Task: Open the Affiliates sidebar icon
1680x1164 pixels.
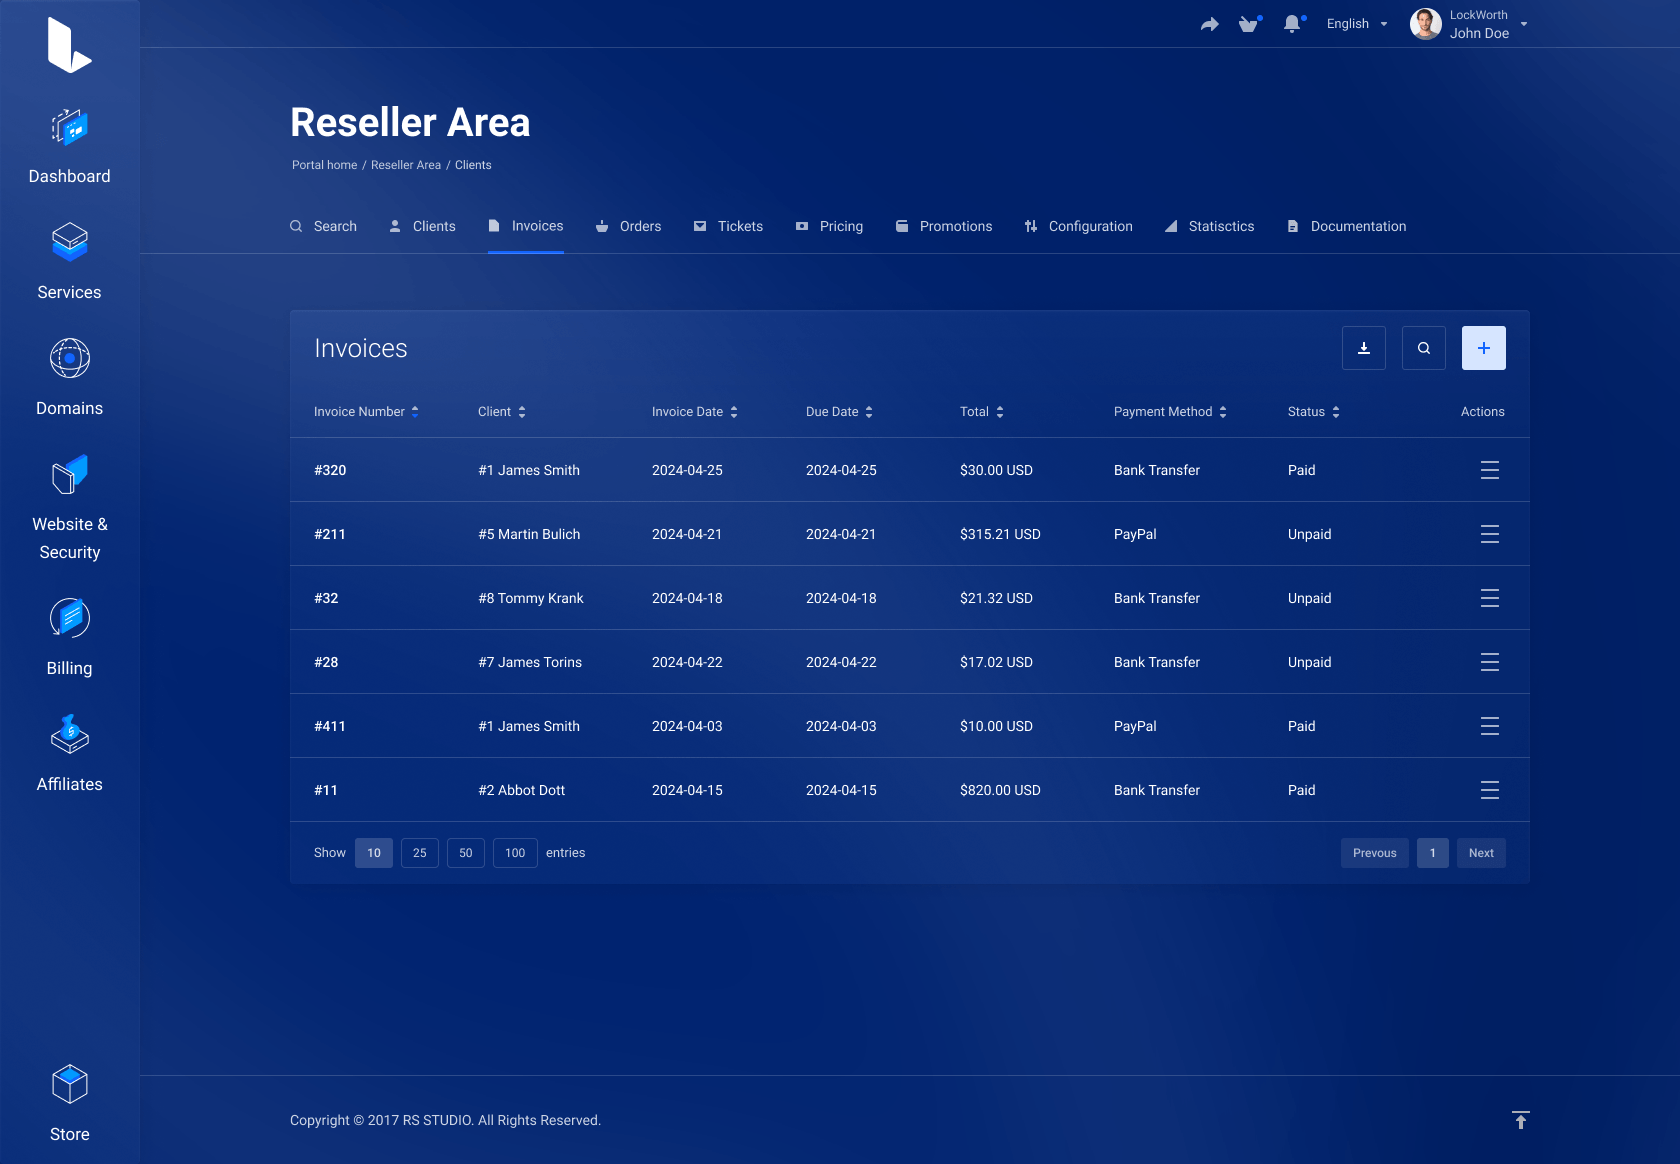Action: coord(69,734)
